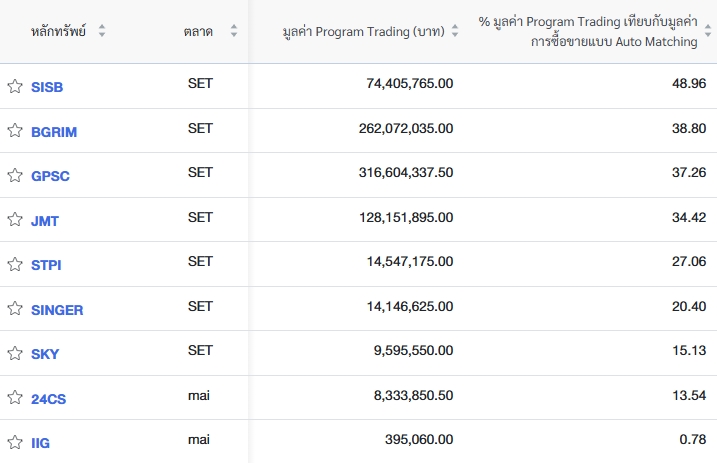Image resolution: width=717 pixels, height=463 pixels.
Task: Click value 262,072,035.00 in BGRIM row
Action: [406, 128]
